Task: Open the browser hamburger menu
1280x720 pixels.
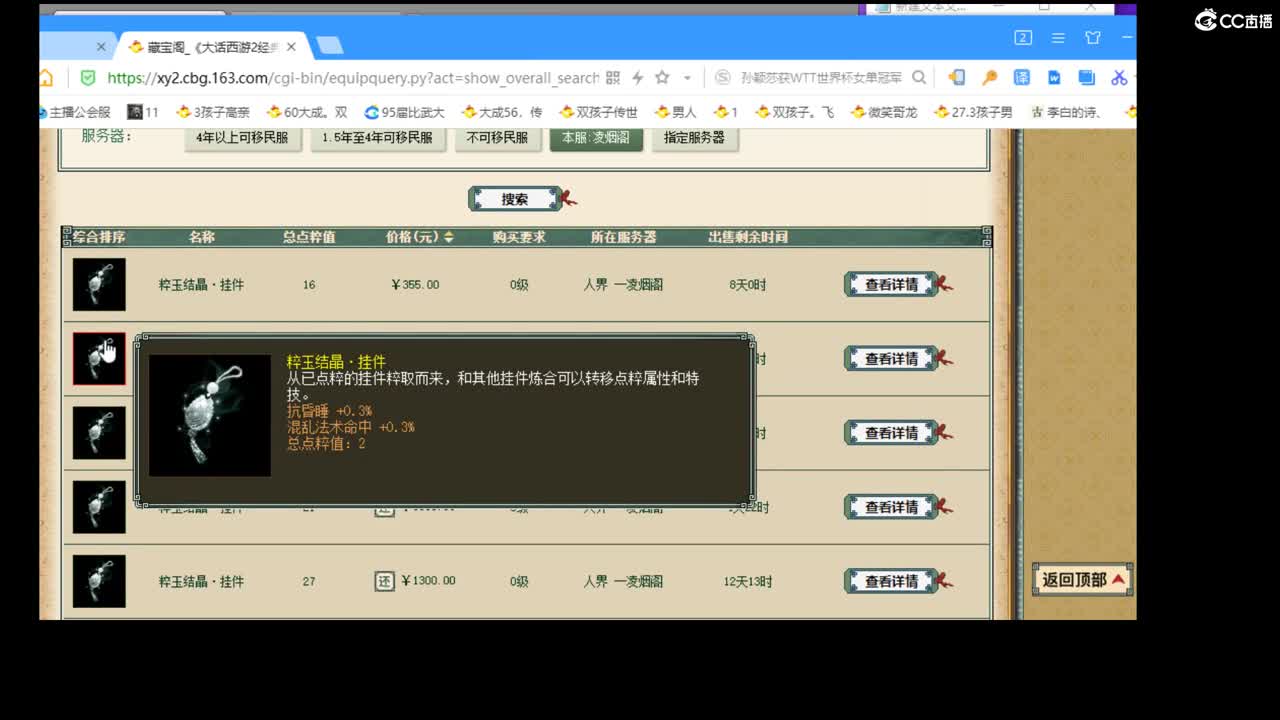Action: pos(1058,38)
